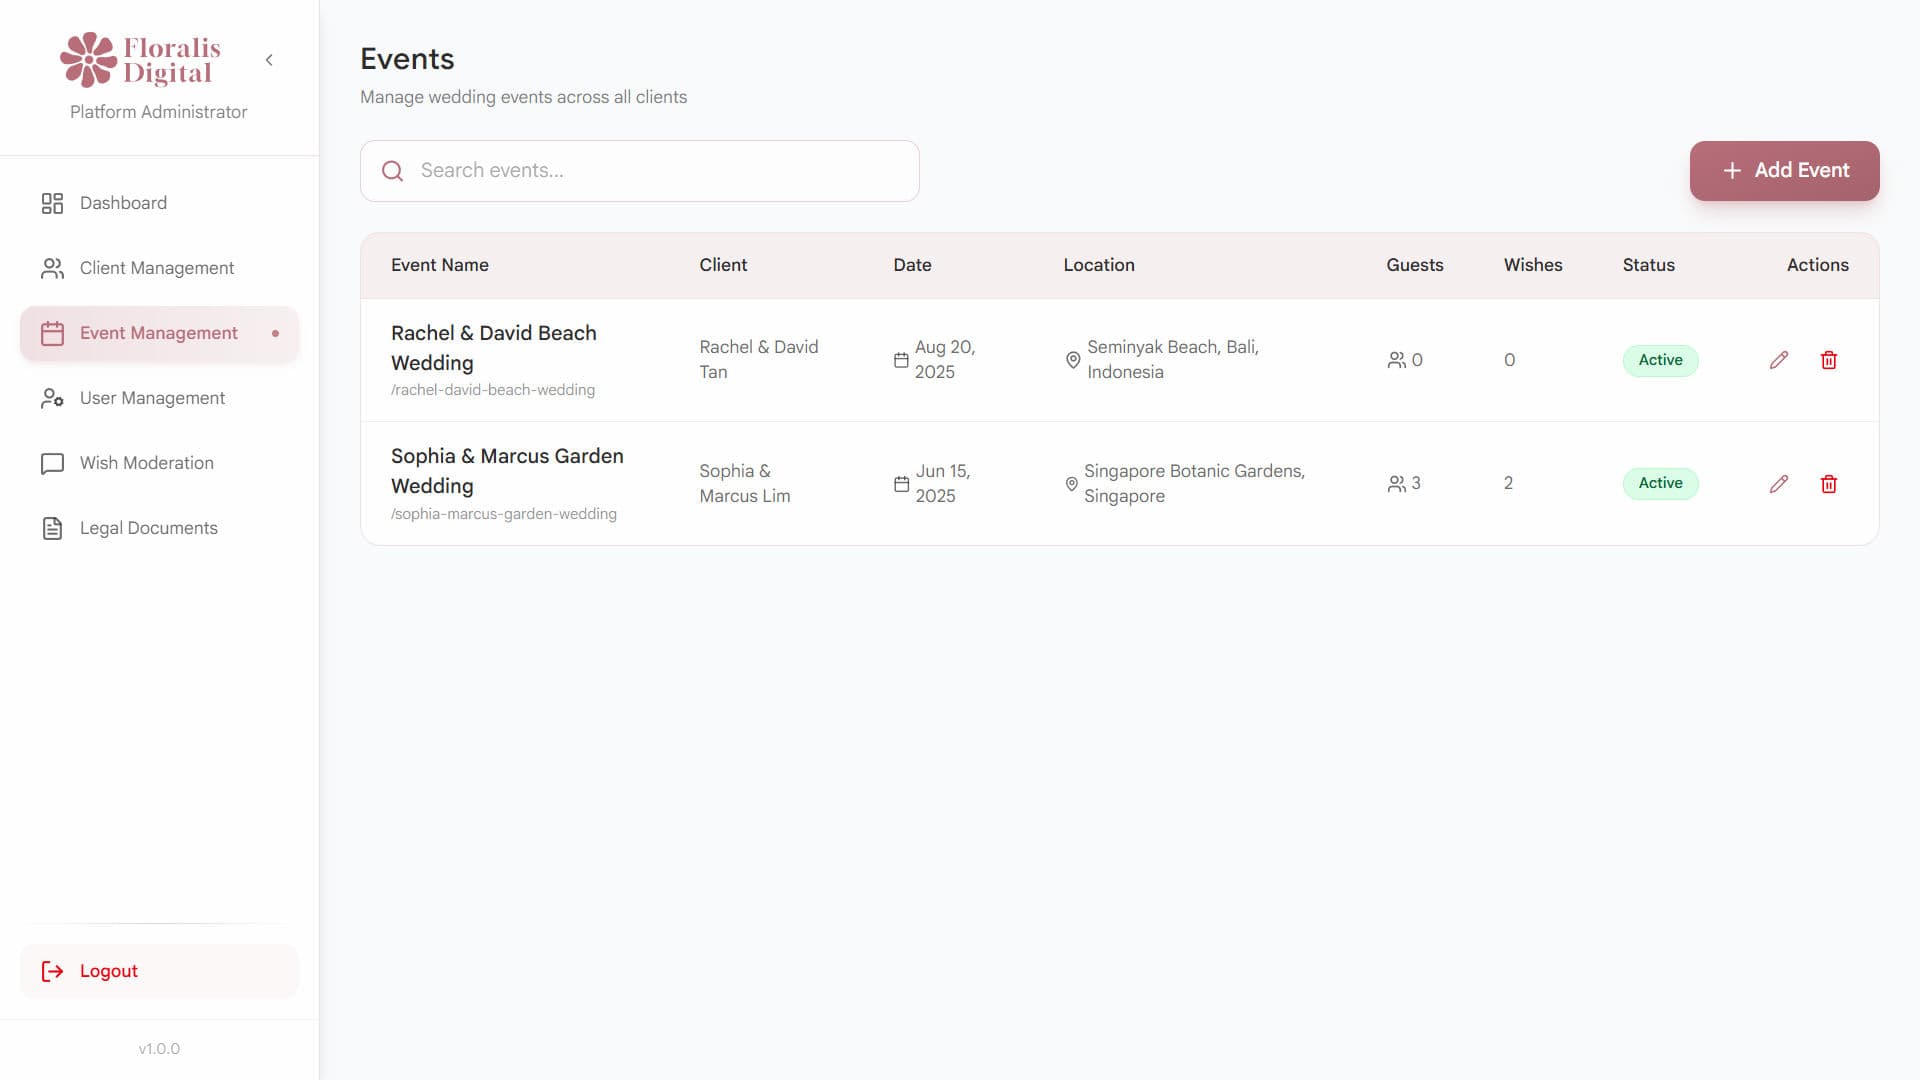Click wishes count 2 in Sophia row
Viewport: 1920px width, 1080px height.
coord(1508,484)
